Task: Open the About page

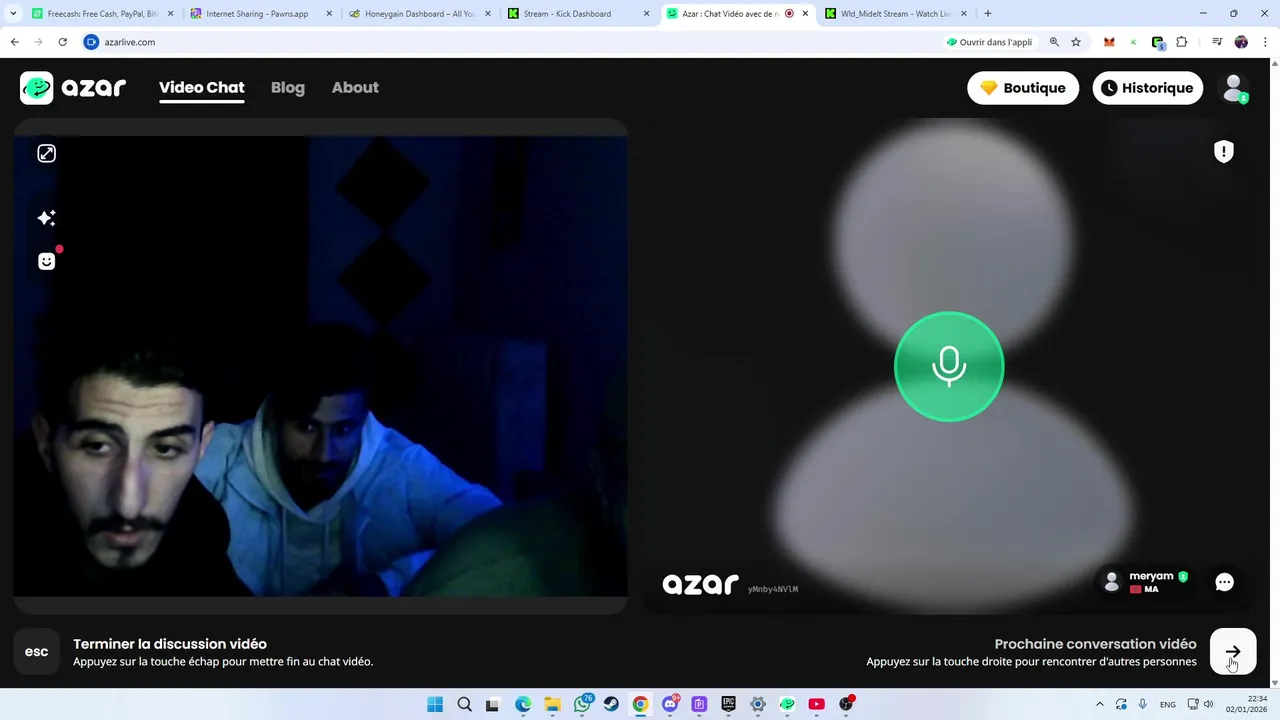Action: point(355,87)
